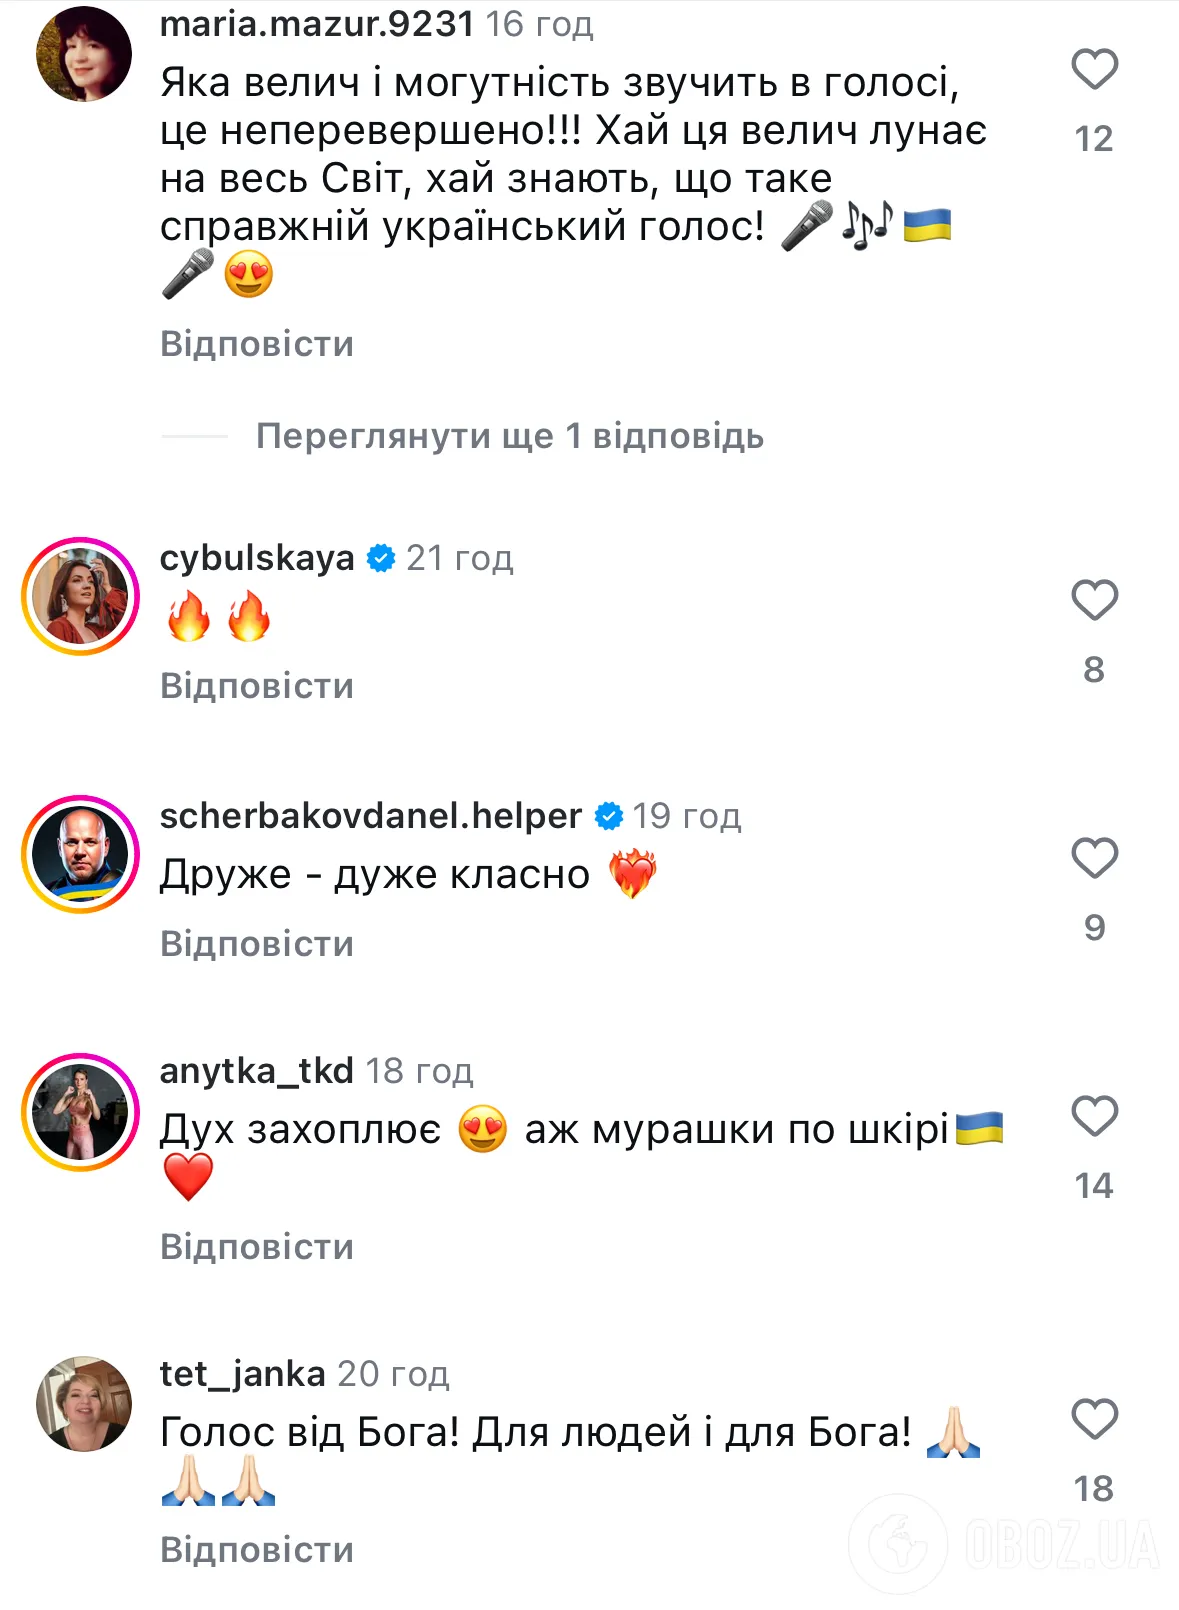The image size is (1179, 1610).
Task: Reply to cybulskaya's comment
Action: 257,686
